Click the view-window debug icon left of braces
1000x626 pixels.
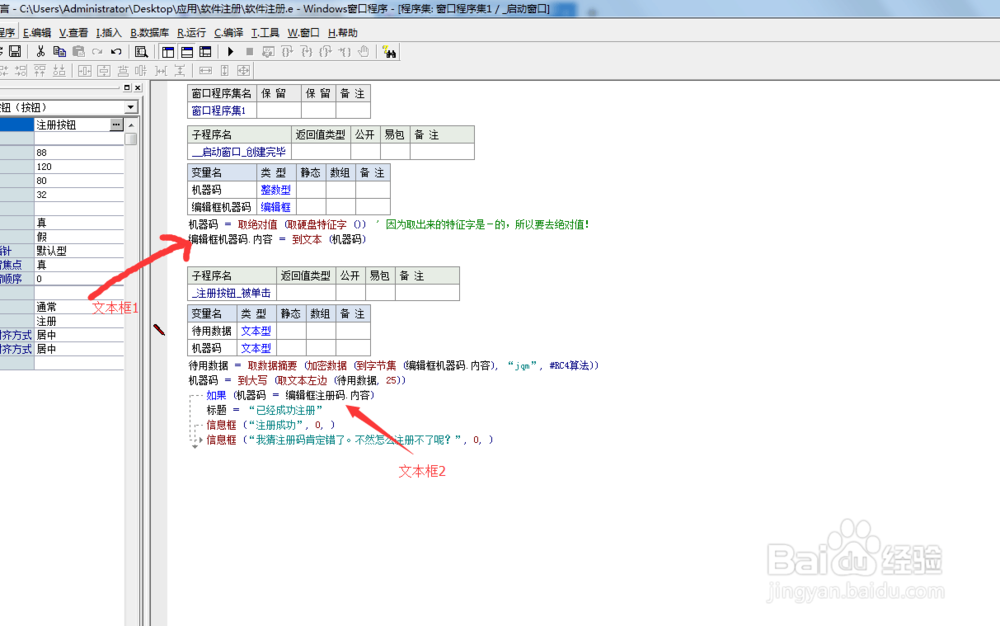coord(268,52)
